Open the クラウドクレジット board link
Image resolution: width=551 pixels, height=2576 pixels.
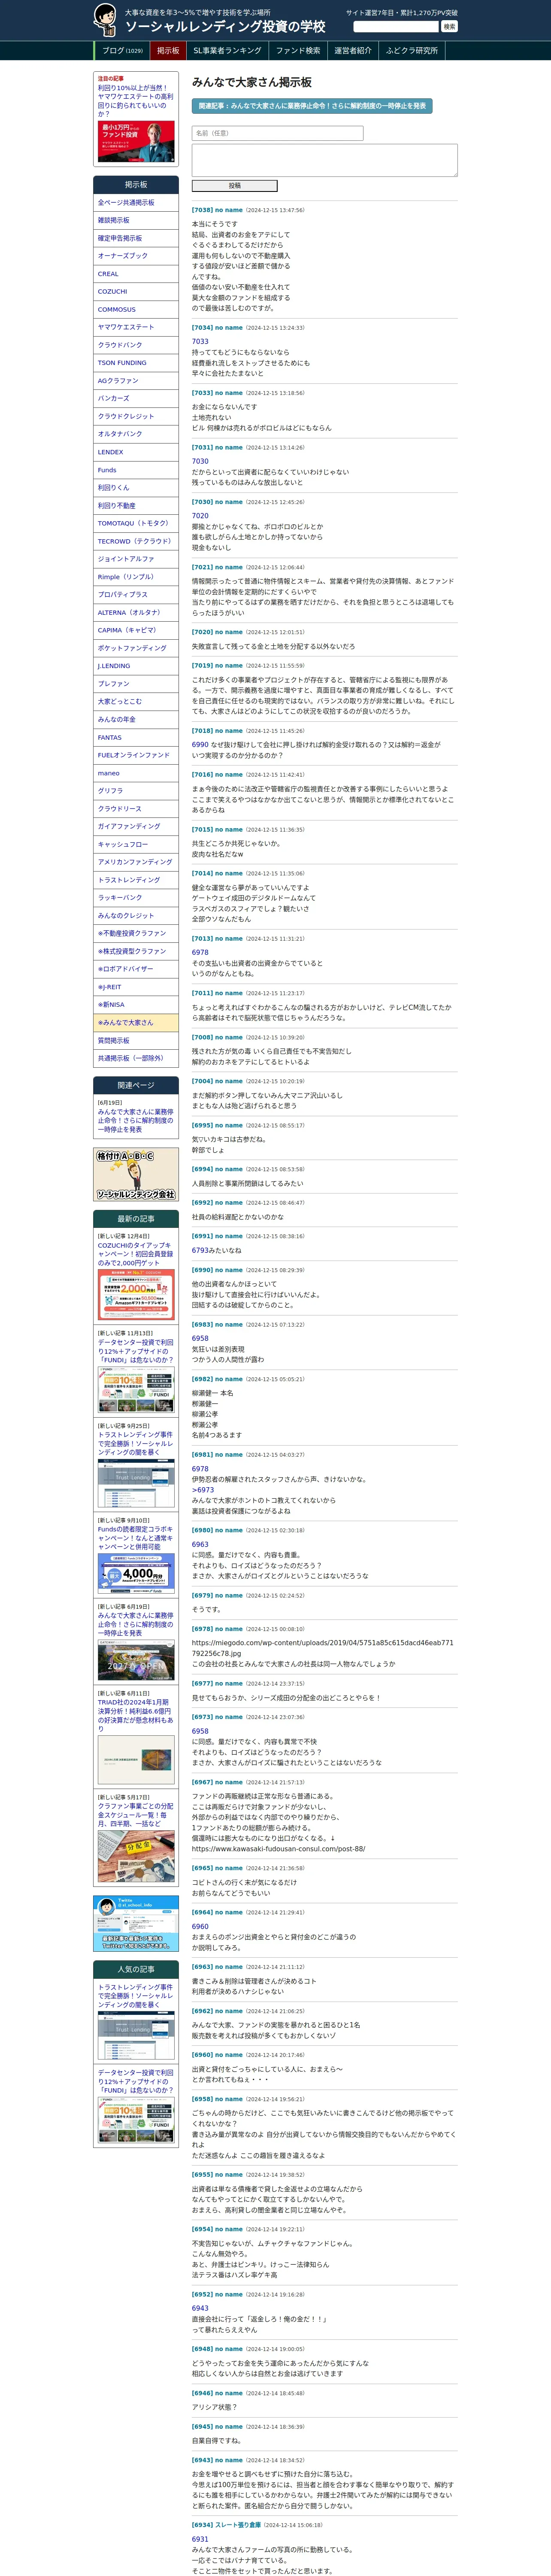(136, 416)
